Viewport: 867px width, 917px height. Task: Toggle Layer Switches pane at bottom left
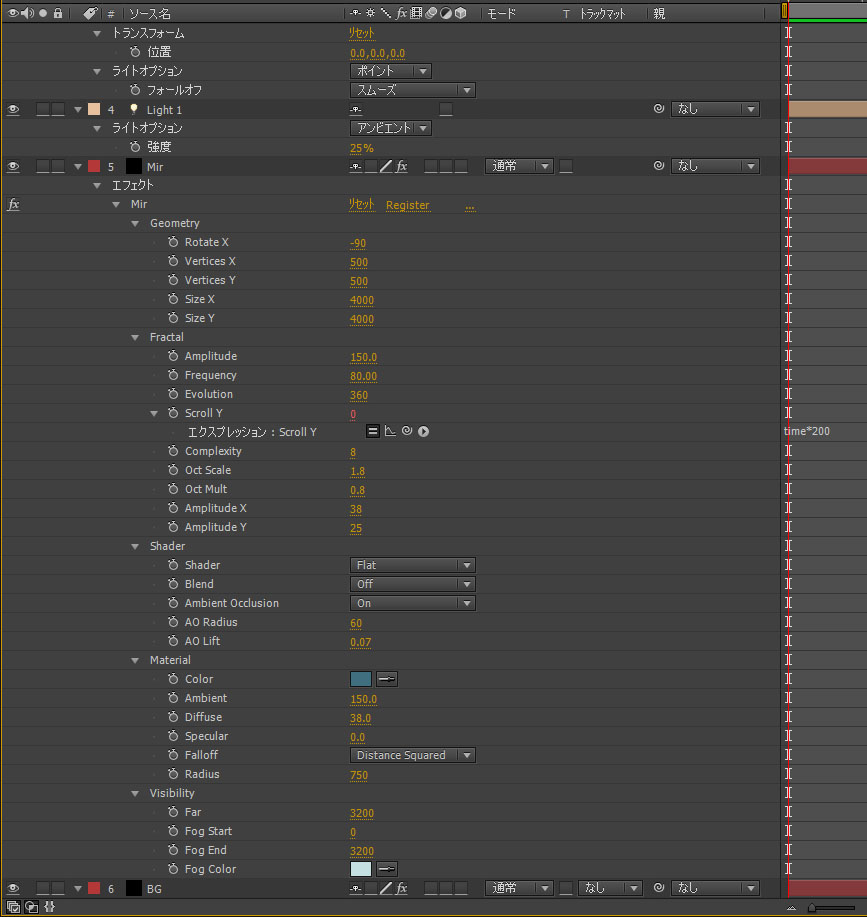point(13,908)
